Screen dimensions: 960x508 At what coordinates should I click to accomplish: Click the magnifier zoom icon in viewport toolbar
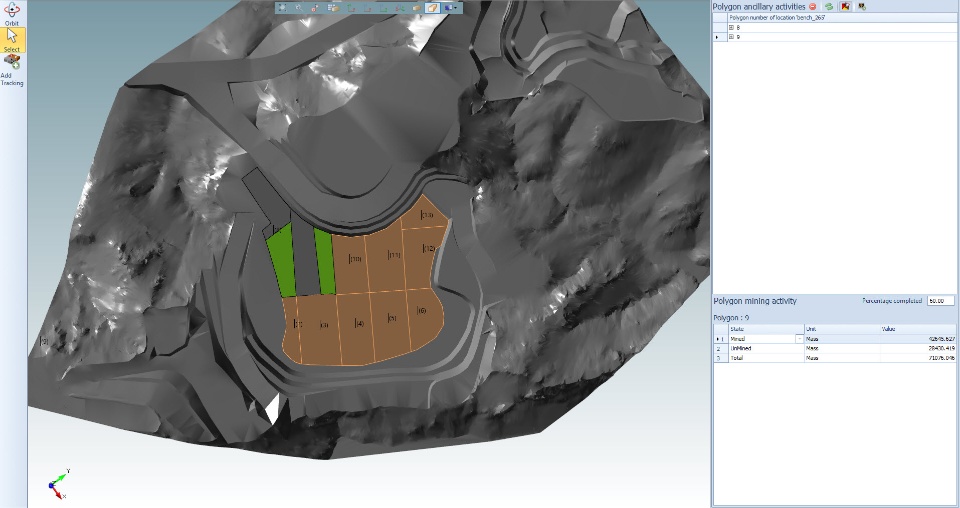[298, 7]
